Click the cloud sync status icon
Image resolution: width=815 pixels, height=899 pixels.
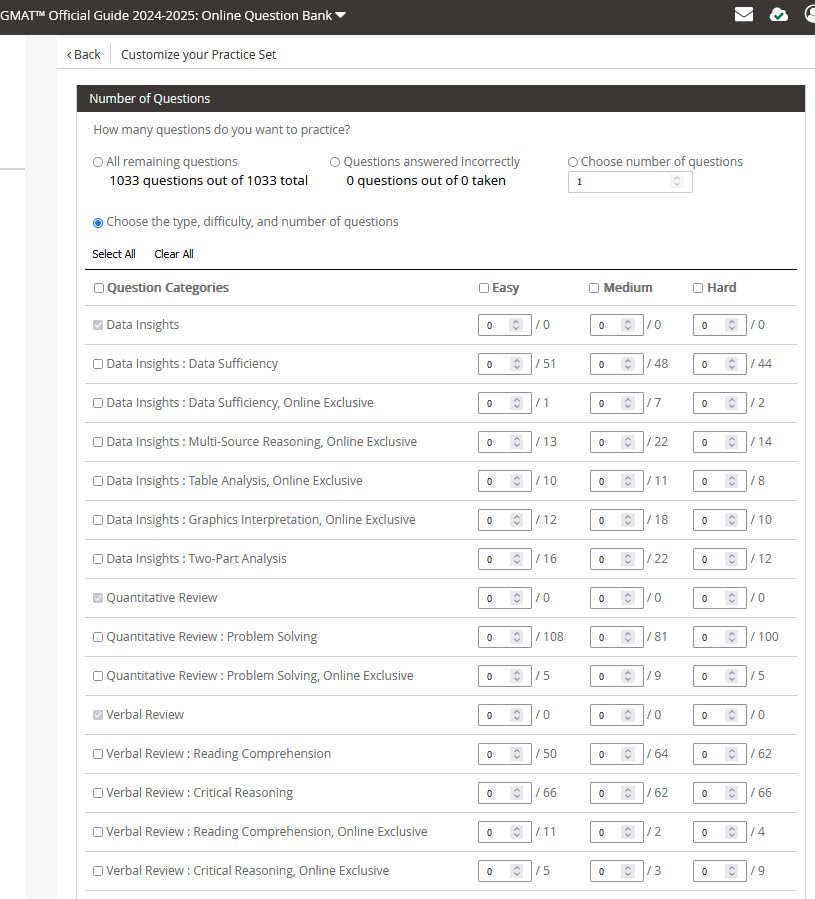pos(778,14)
